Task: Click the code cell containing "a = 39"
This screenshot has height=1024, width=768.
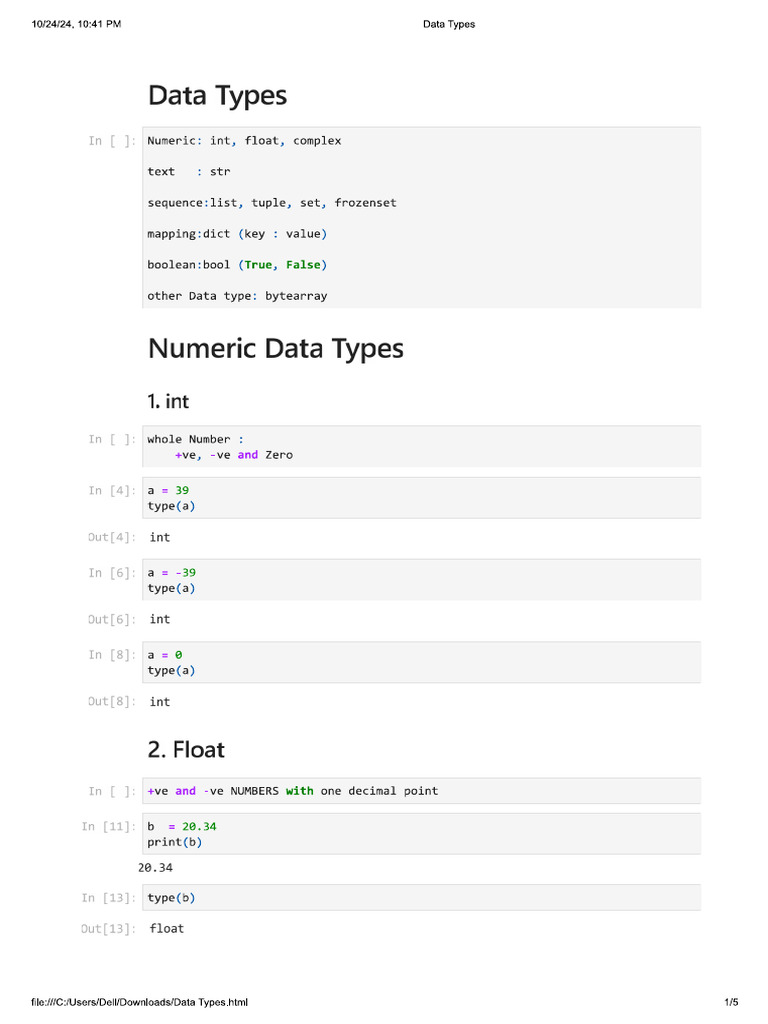Action: point(421,498)
